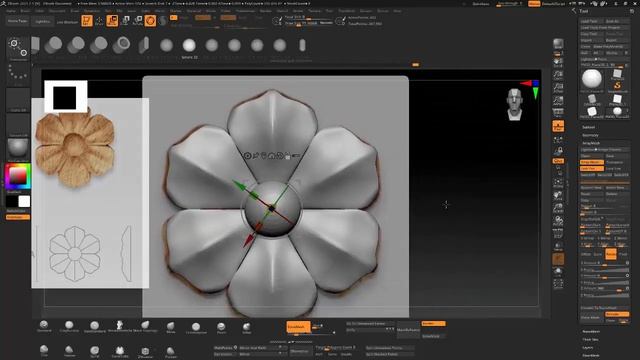Click the Home Page button
Screen dimensions: 640x360
[18, 21]
